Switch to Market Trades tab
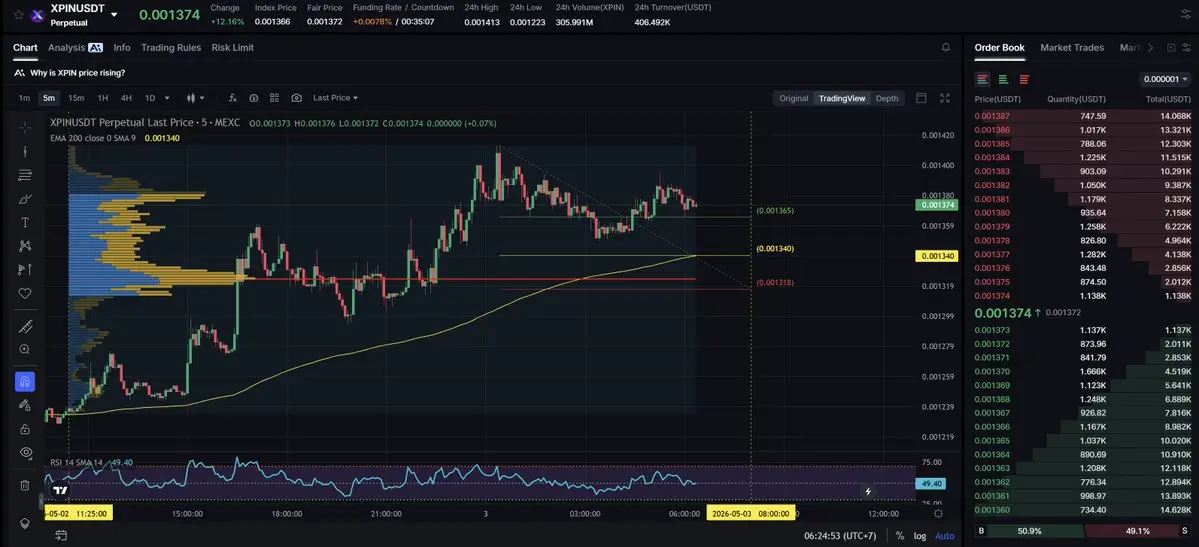 (1072, 47)
